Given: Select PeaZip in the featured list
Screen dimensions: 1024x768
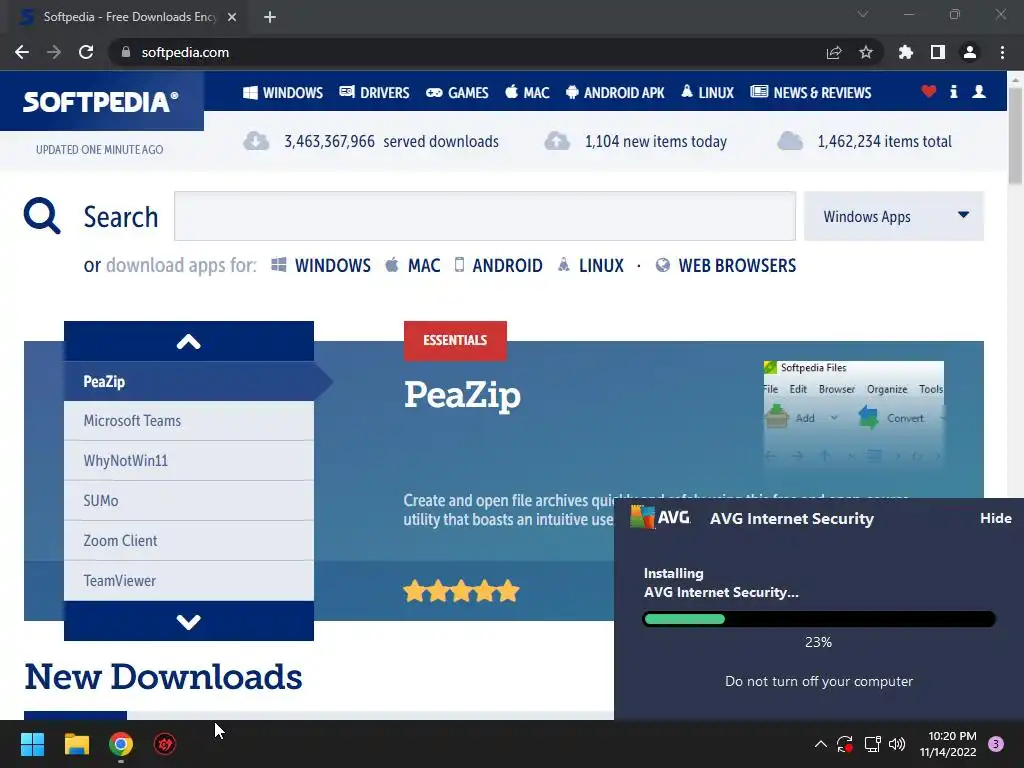Looking at the screenshot, I should [189, 381].
